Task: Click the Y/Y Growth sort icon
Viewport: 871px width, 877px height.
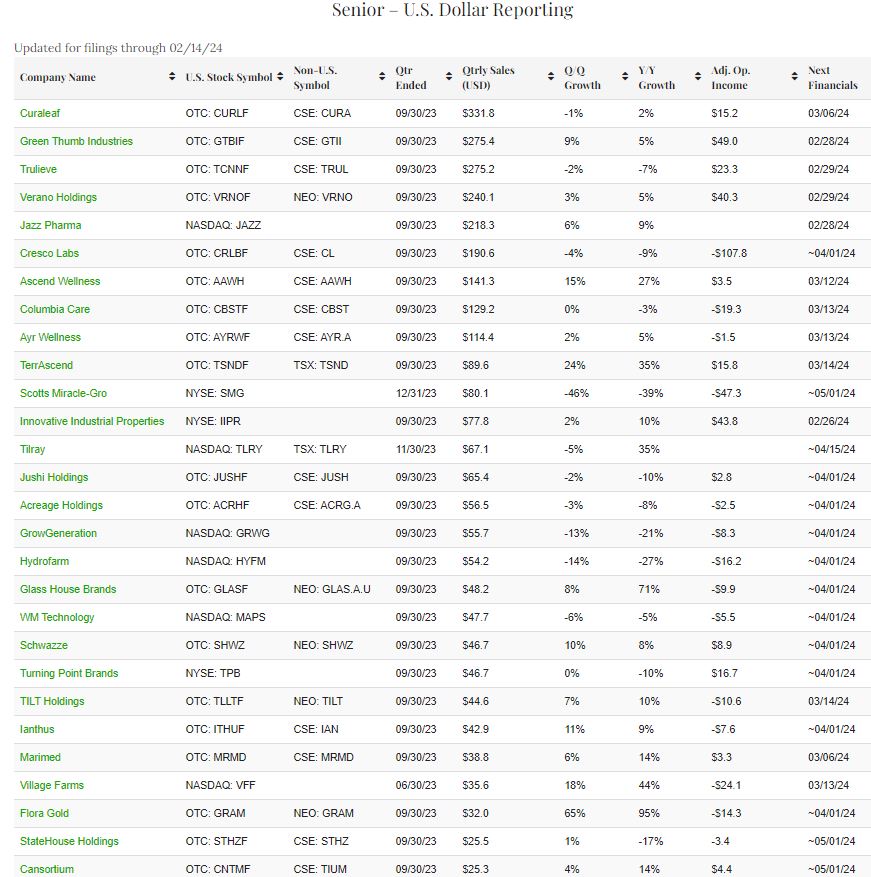Action: point(698,78)
